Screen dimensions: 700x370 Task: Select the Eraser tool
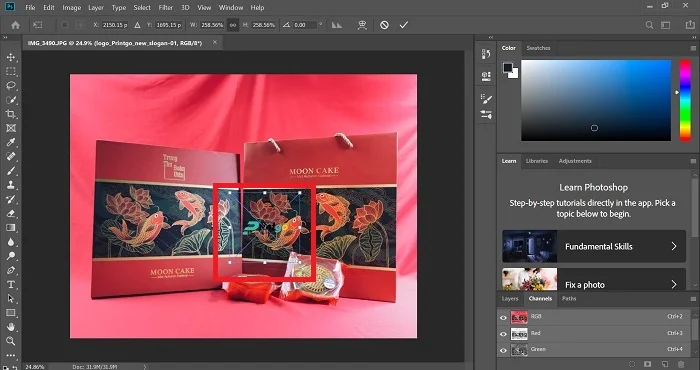(11, 213)
